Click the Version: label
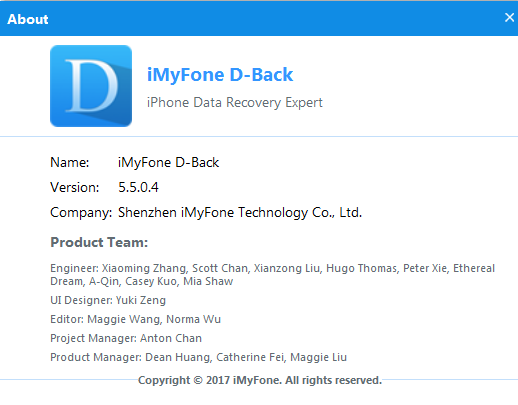Image resolution: width=518 pixels, height=405 pixels. click(75, 187)
